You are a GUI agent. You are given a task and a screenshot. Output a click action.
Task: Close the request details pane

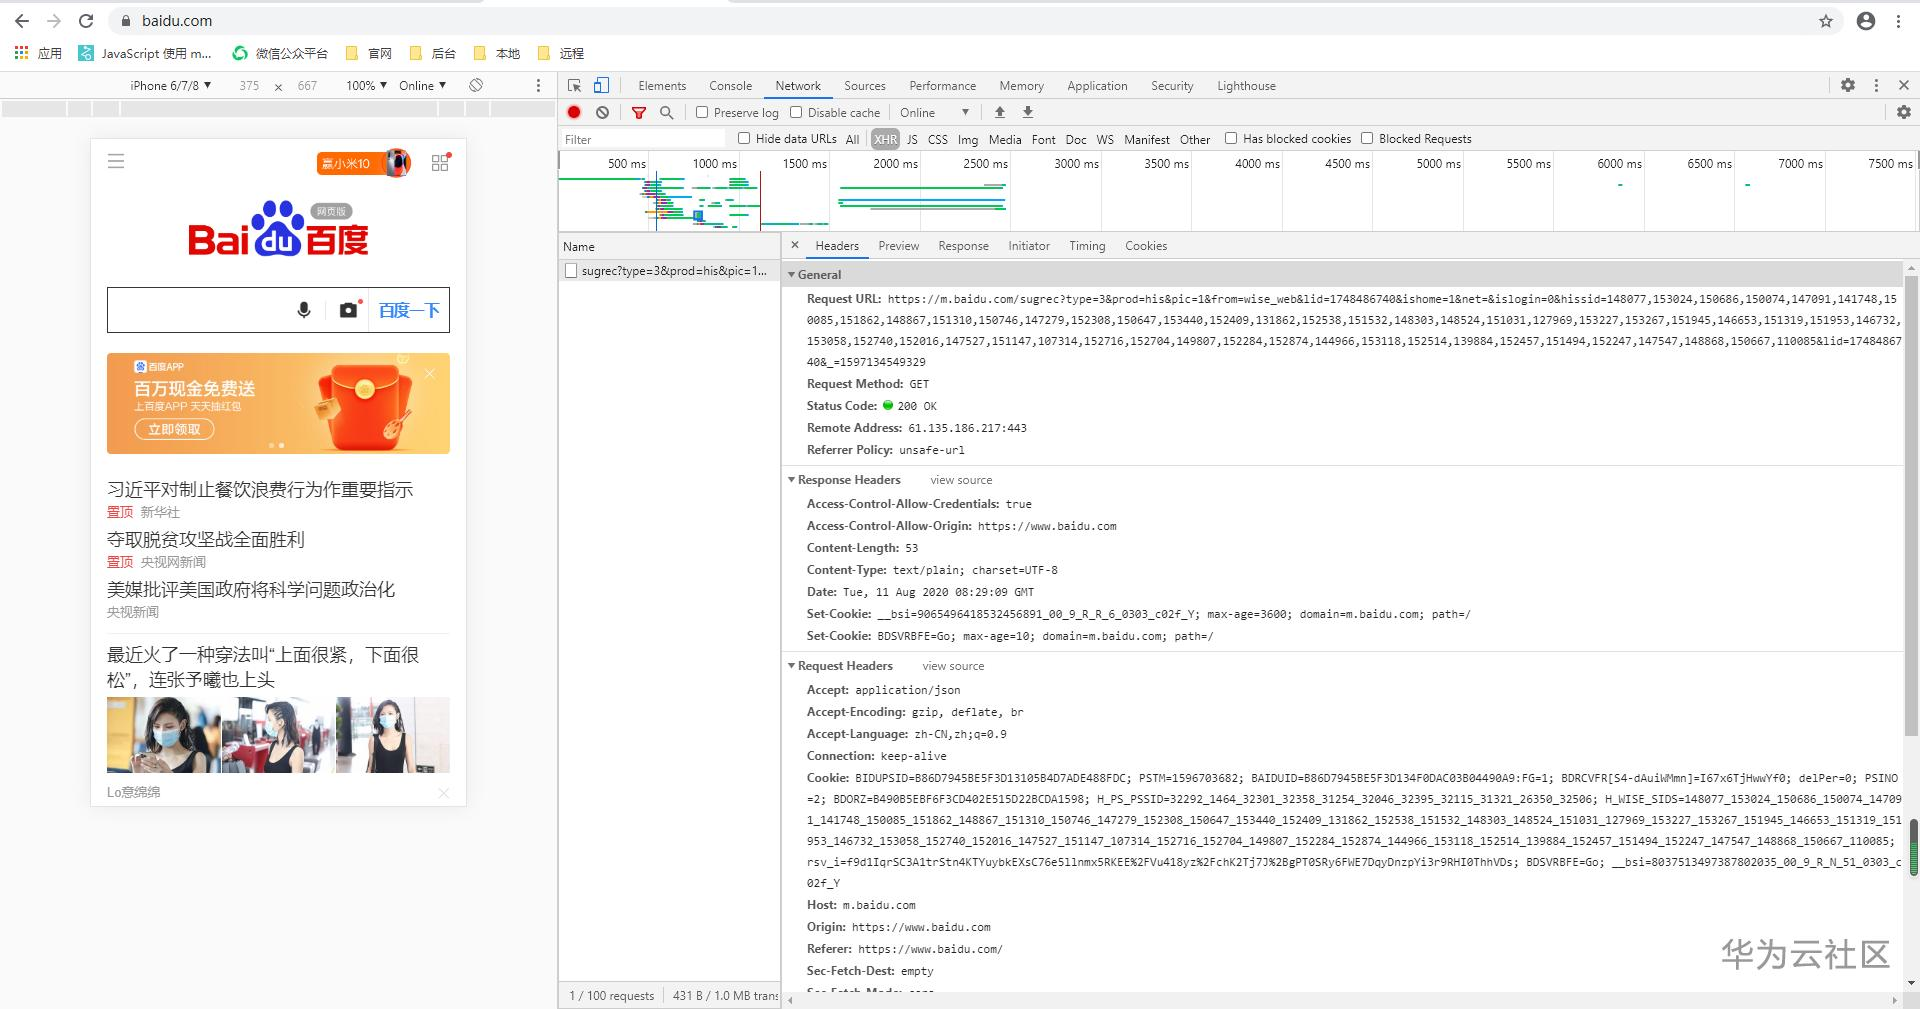coord(795,245)
